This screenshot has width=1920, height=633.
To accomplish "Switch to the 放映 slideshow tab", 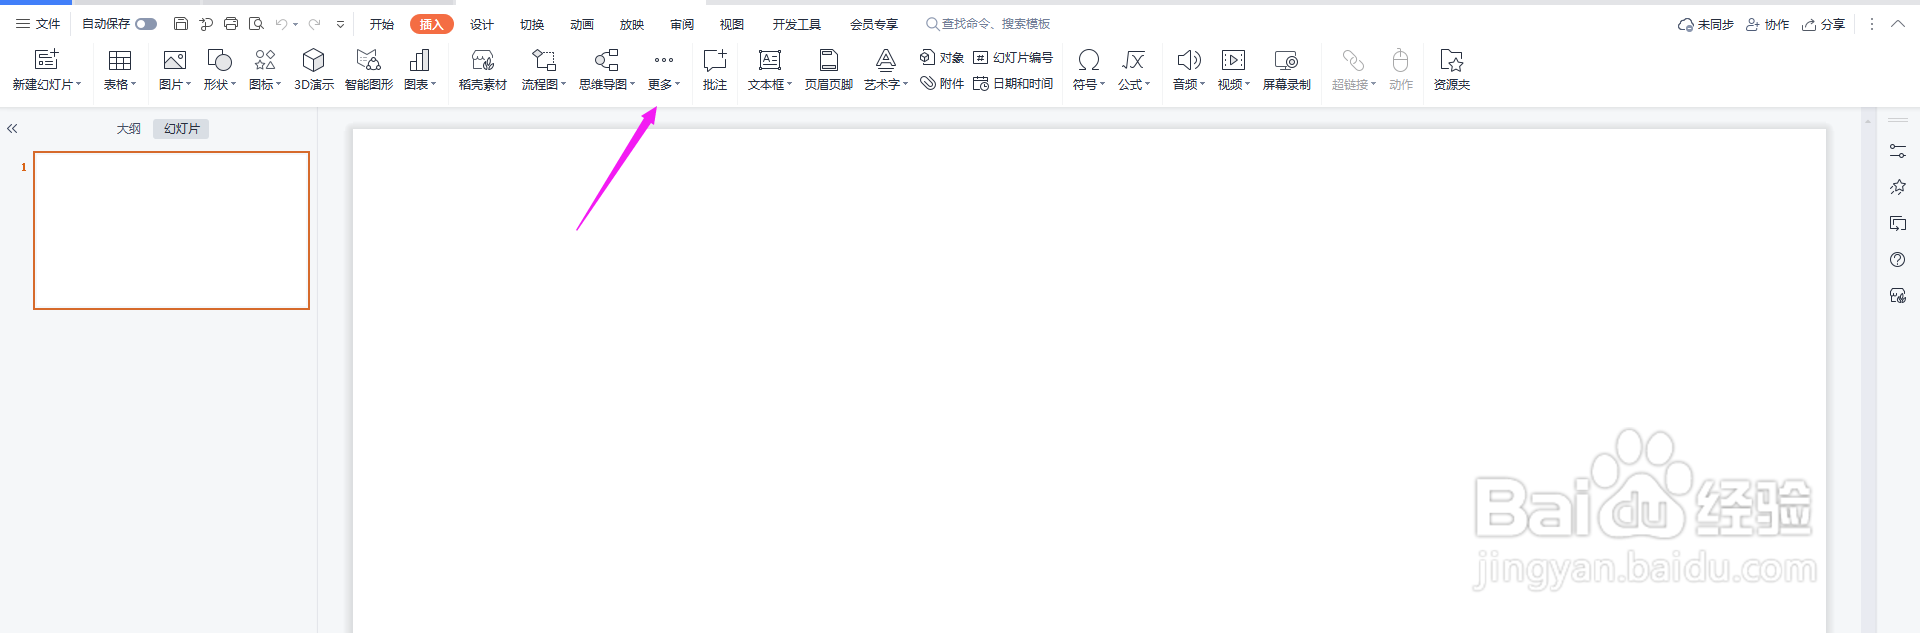I will (632, 24).
